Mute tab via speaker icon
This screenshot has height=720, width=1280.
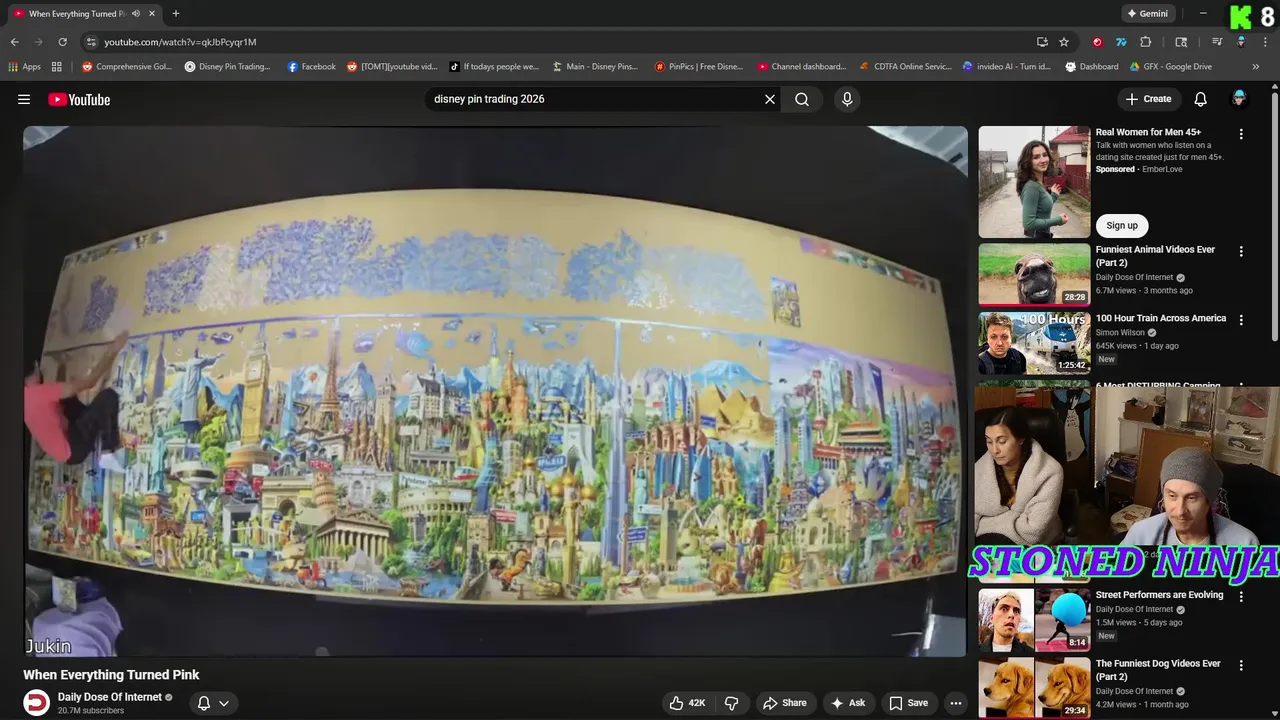click(x=135, y=14)
